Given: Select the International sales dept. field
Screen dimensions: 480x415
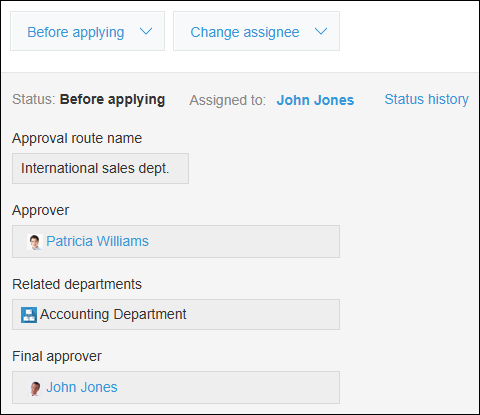Looking at the screenshot, I should 100,168.
